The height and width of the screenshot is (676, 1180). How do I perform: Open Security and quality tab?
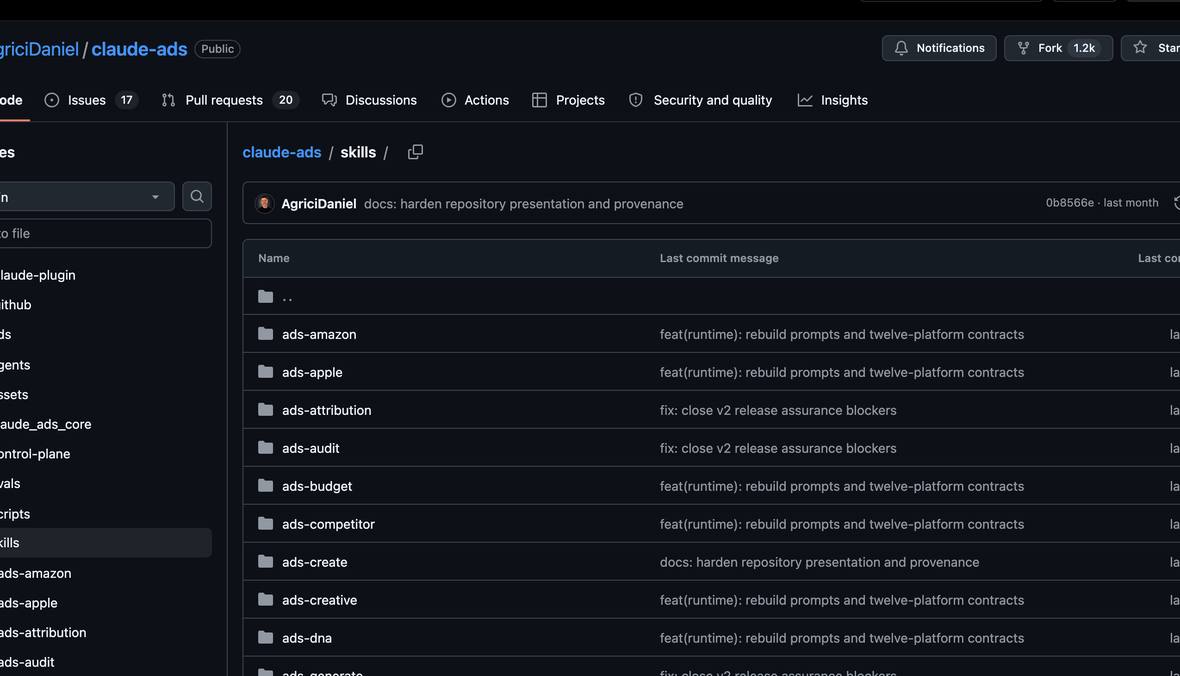point(700,100)
